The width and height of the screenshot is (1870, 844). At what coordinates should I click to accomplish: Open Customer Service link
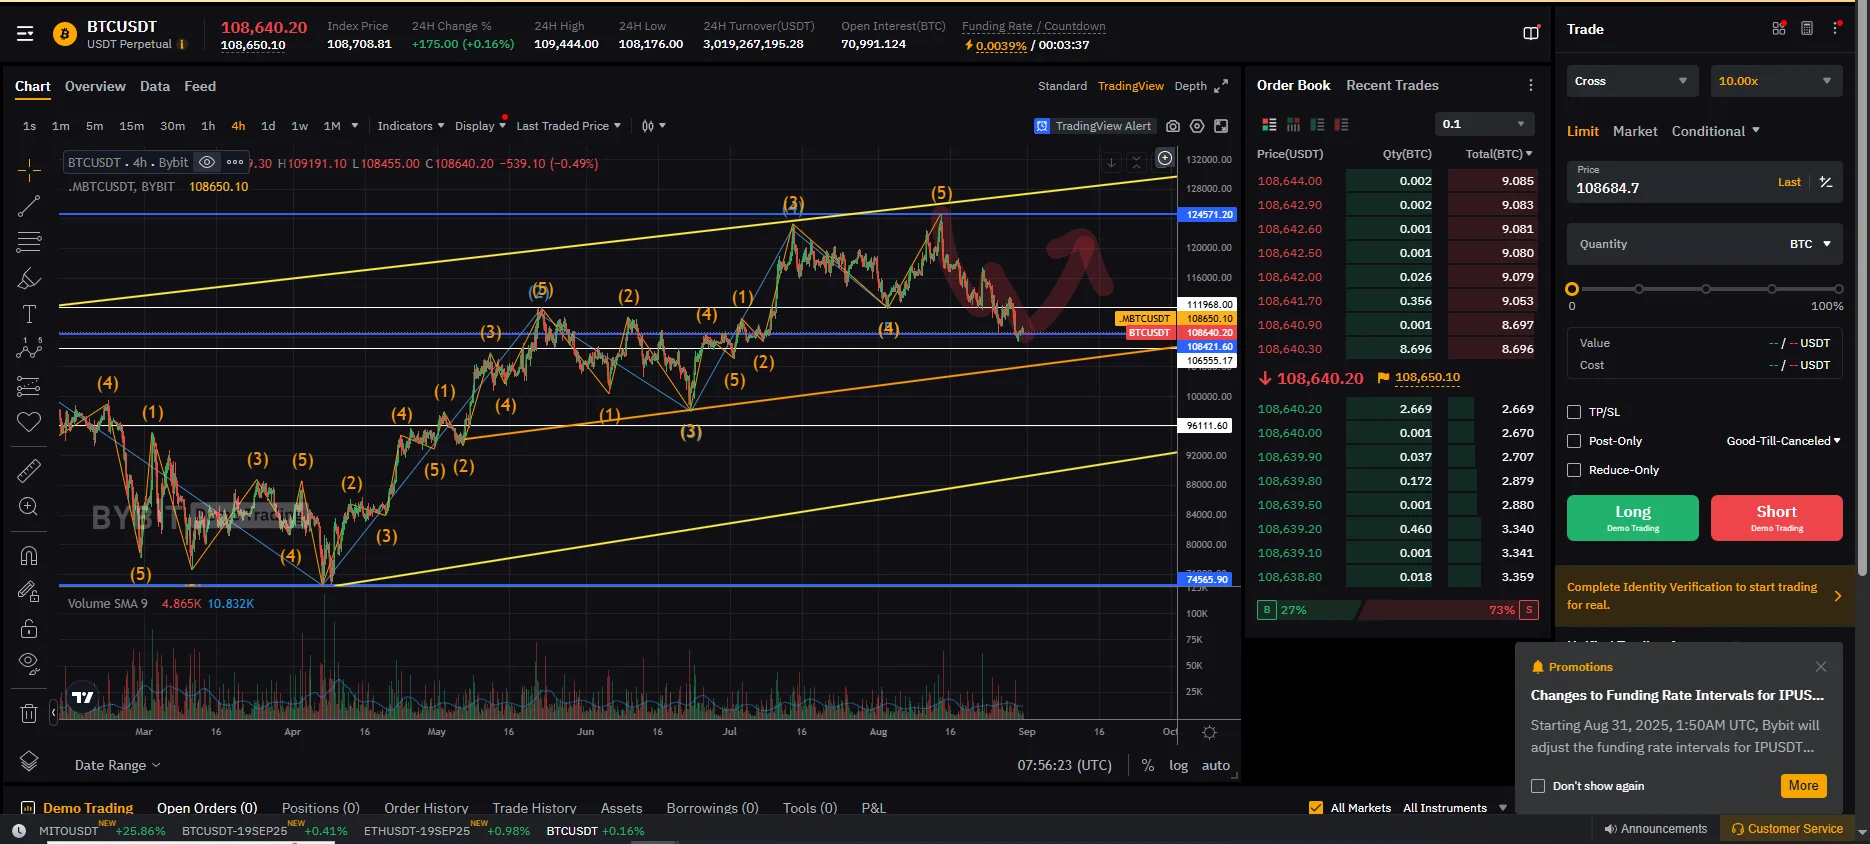pyautogui.click(x=1787, y=829)
